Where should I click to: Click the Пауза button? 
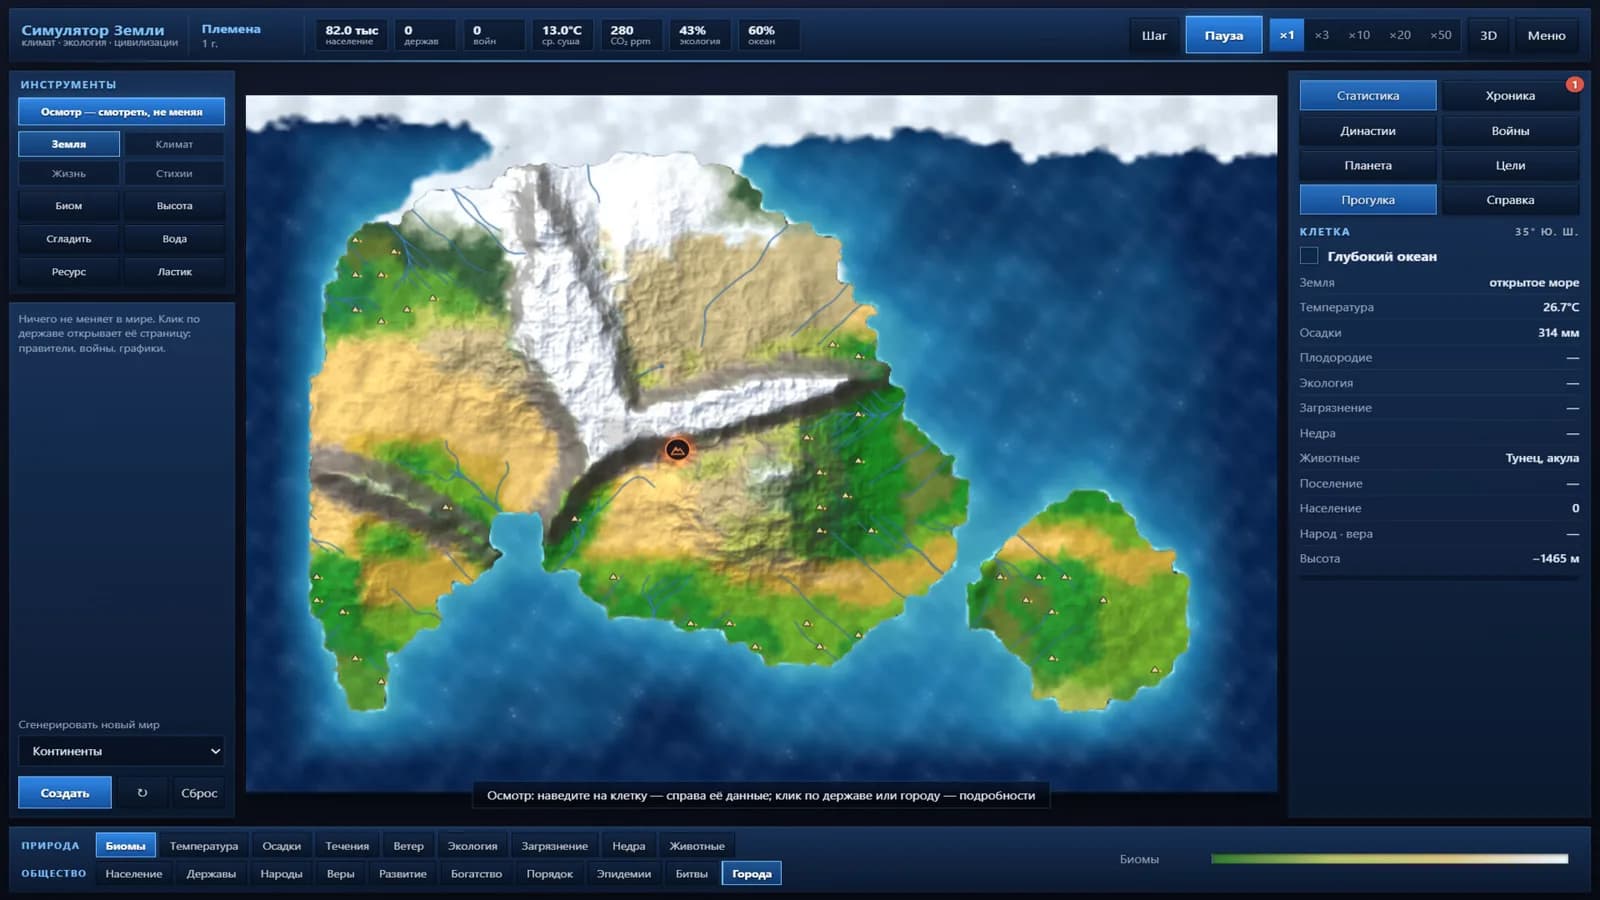1224,35
